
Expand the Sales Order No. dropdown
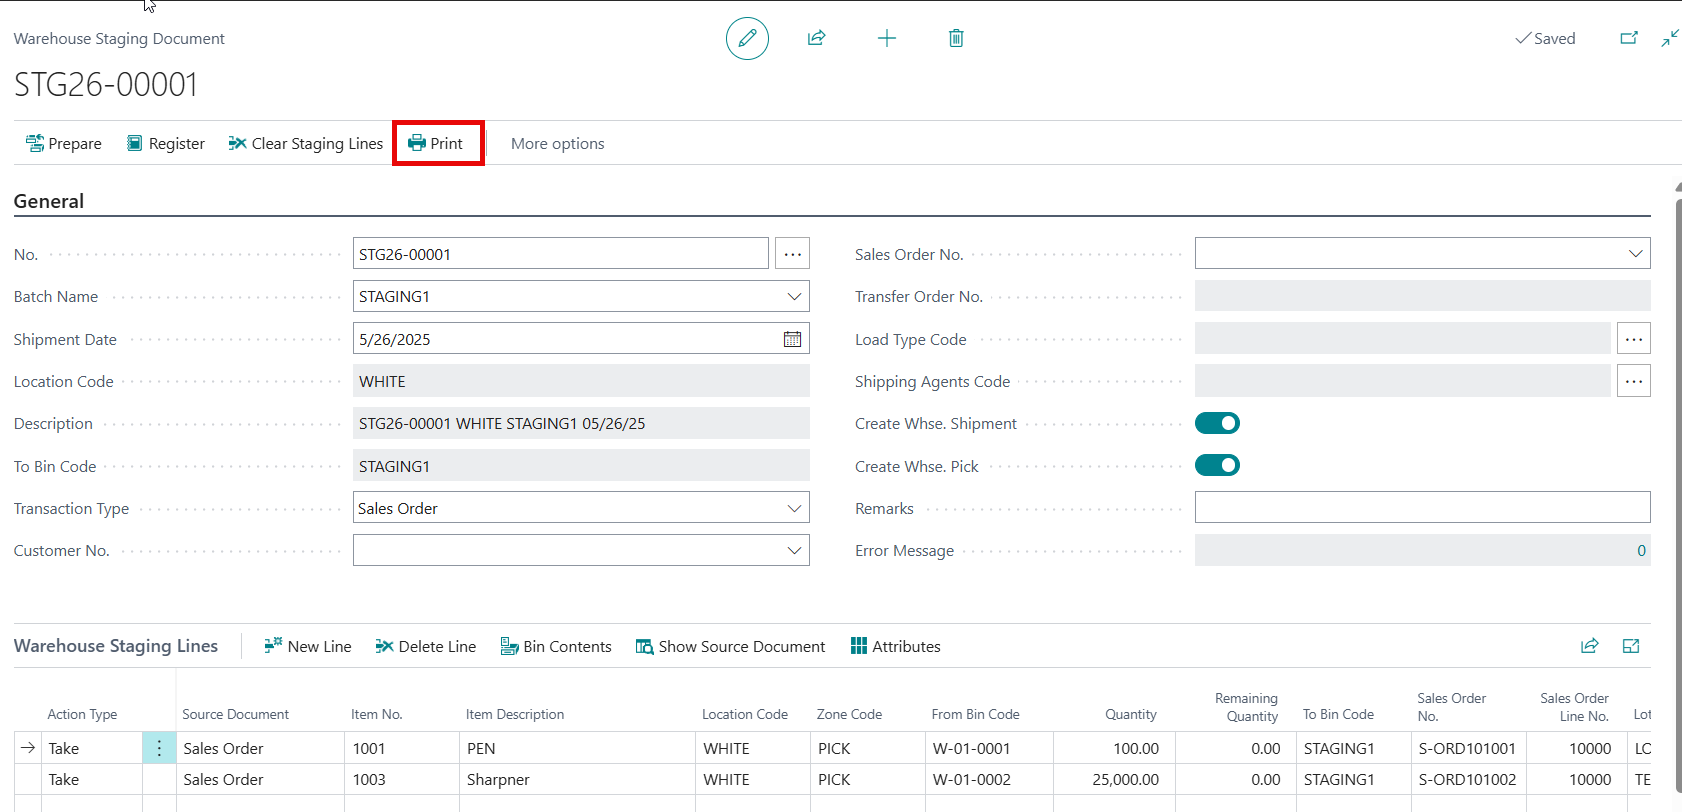tap(1635, 254)
